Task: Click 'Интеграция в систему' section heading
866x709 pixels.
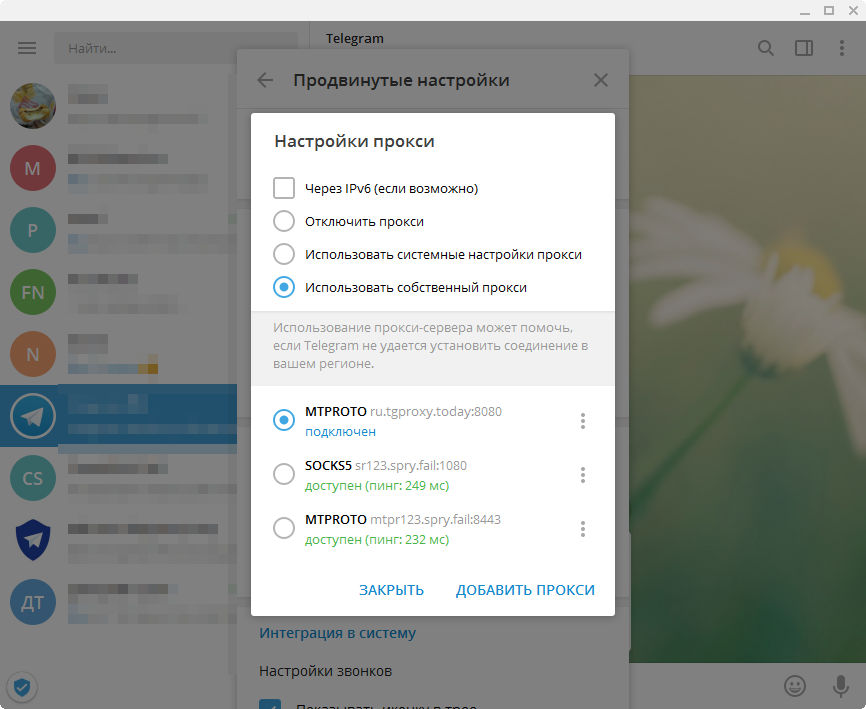Action: coord(337,633)
